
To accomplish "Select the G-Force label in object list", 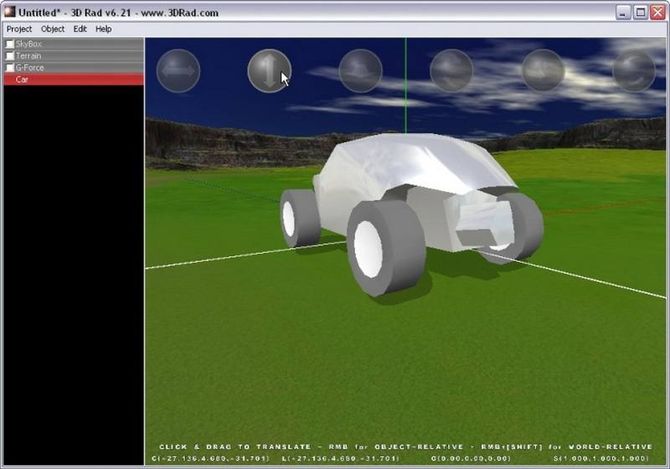I will click(x=29, y=67).
